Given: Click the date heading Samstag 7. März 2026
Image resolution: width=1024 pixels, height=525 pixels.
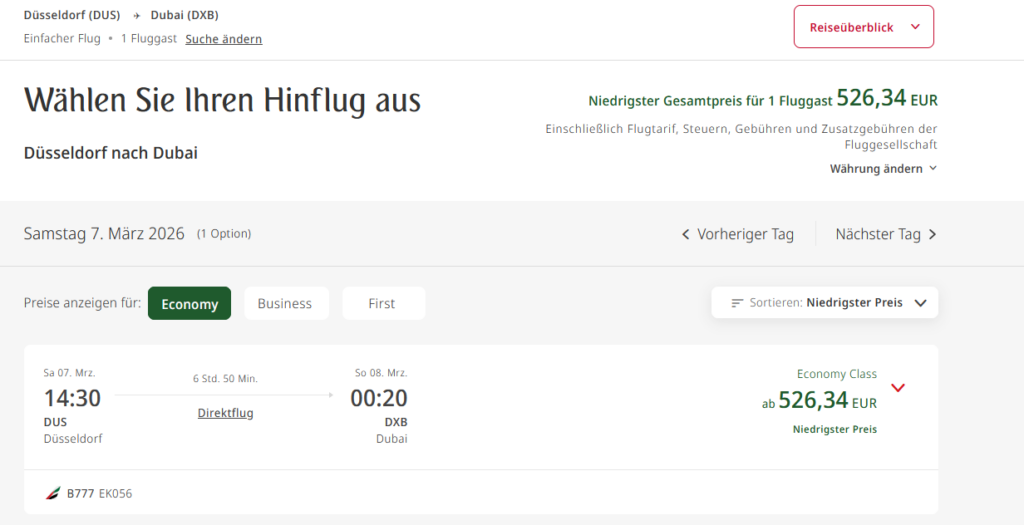Looking at the screenshot, I should [x=104, y=234].
